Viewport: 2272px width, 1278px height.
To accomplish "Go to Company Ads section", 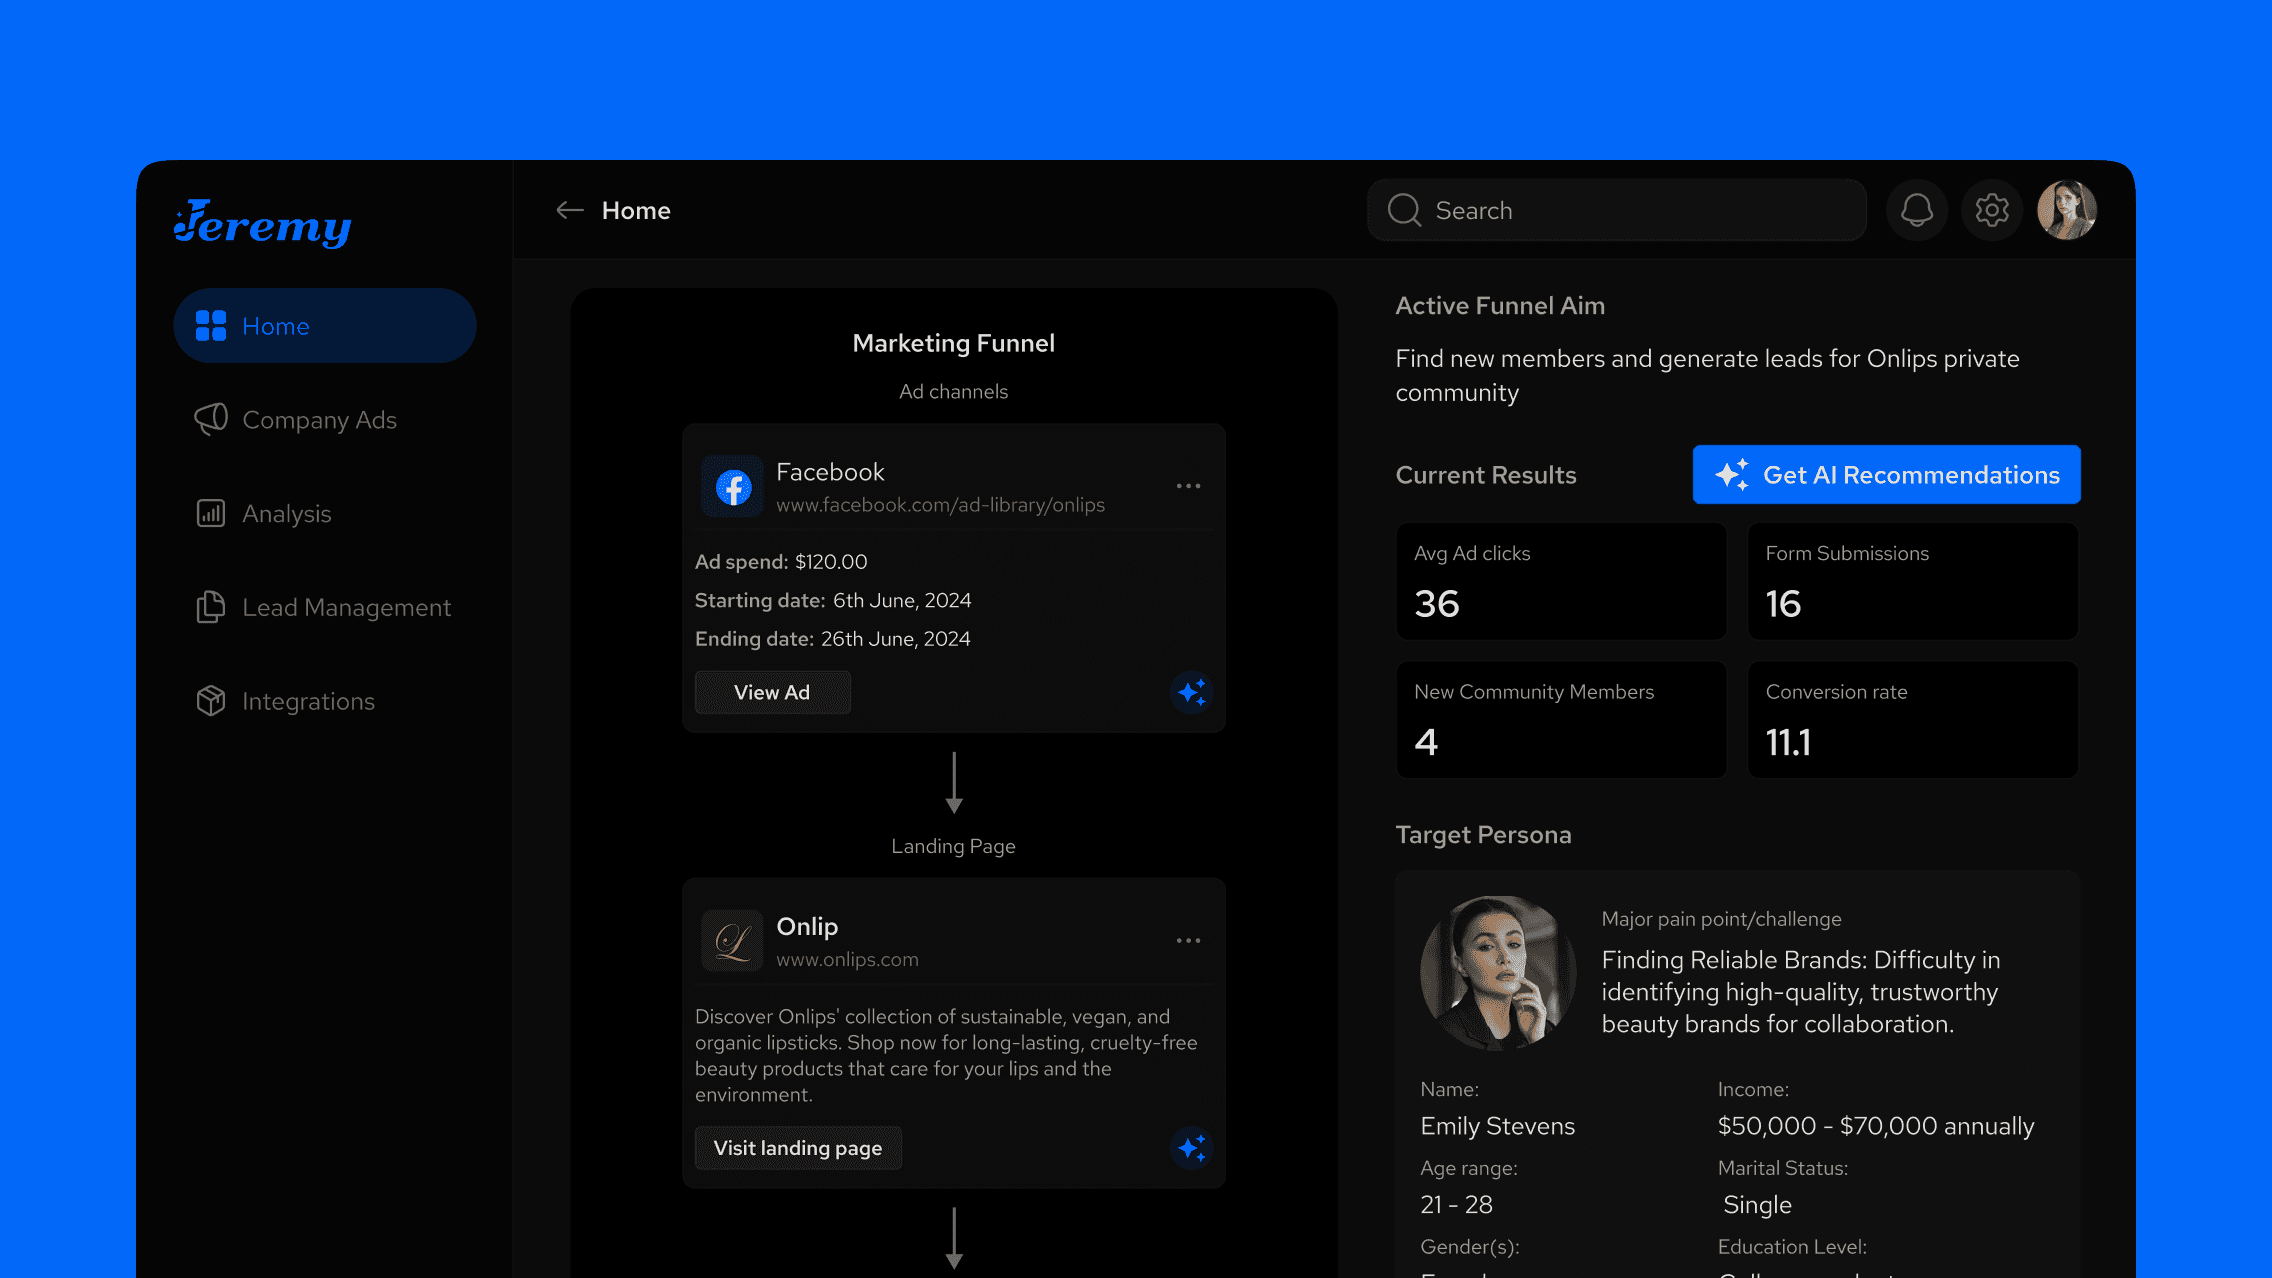I will click(x=319, y=420).
